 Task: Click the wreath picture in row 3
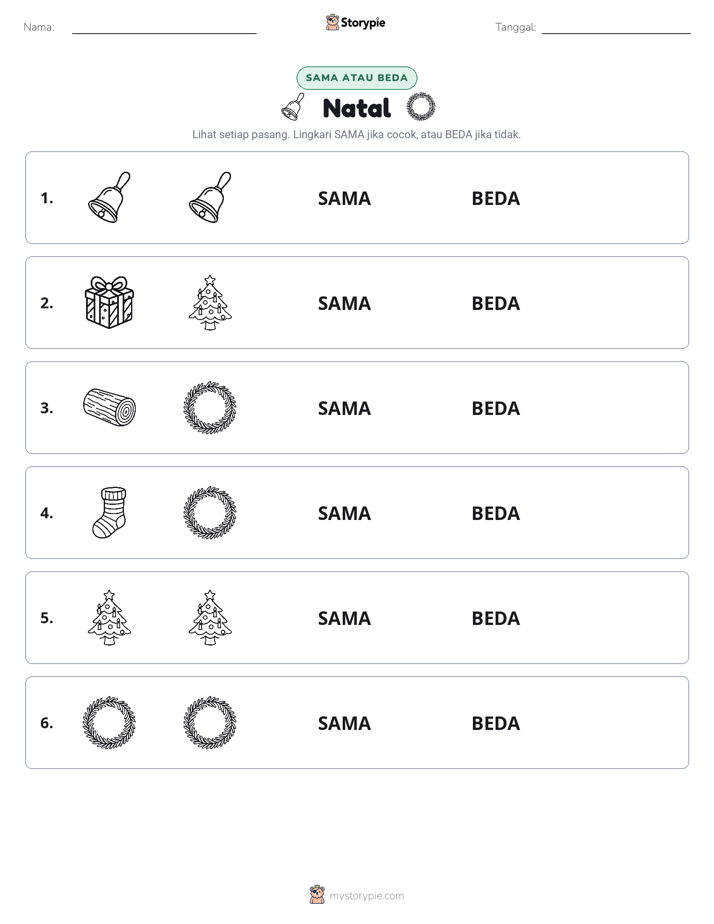click(x=210, y=407)
